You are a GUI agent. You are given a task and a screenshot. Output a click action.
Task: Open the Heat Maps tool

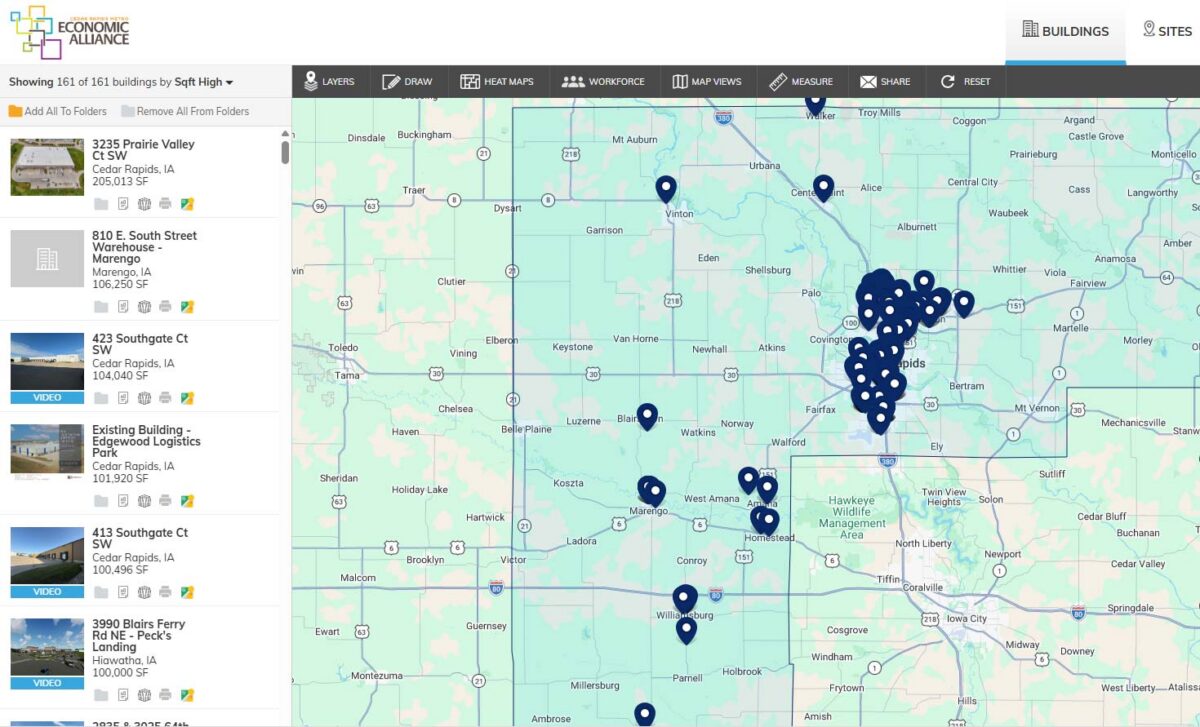497,81
